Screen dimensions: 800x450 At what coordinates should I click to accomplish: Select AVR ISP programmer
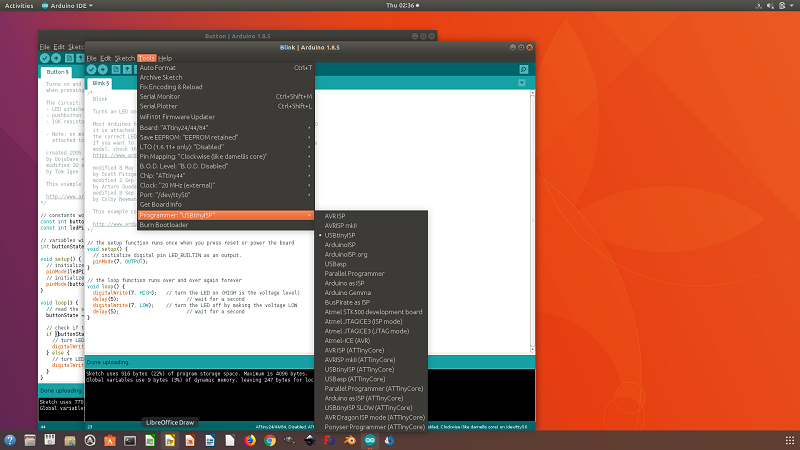(371, 216)
